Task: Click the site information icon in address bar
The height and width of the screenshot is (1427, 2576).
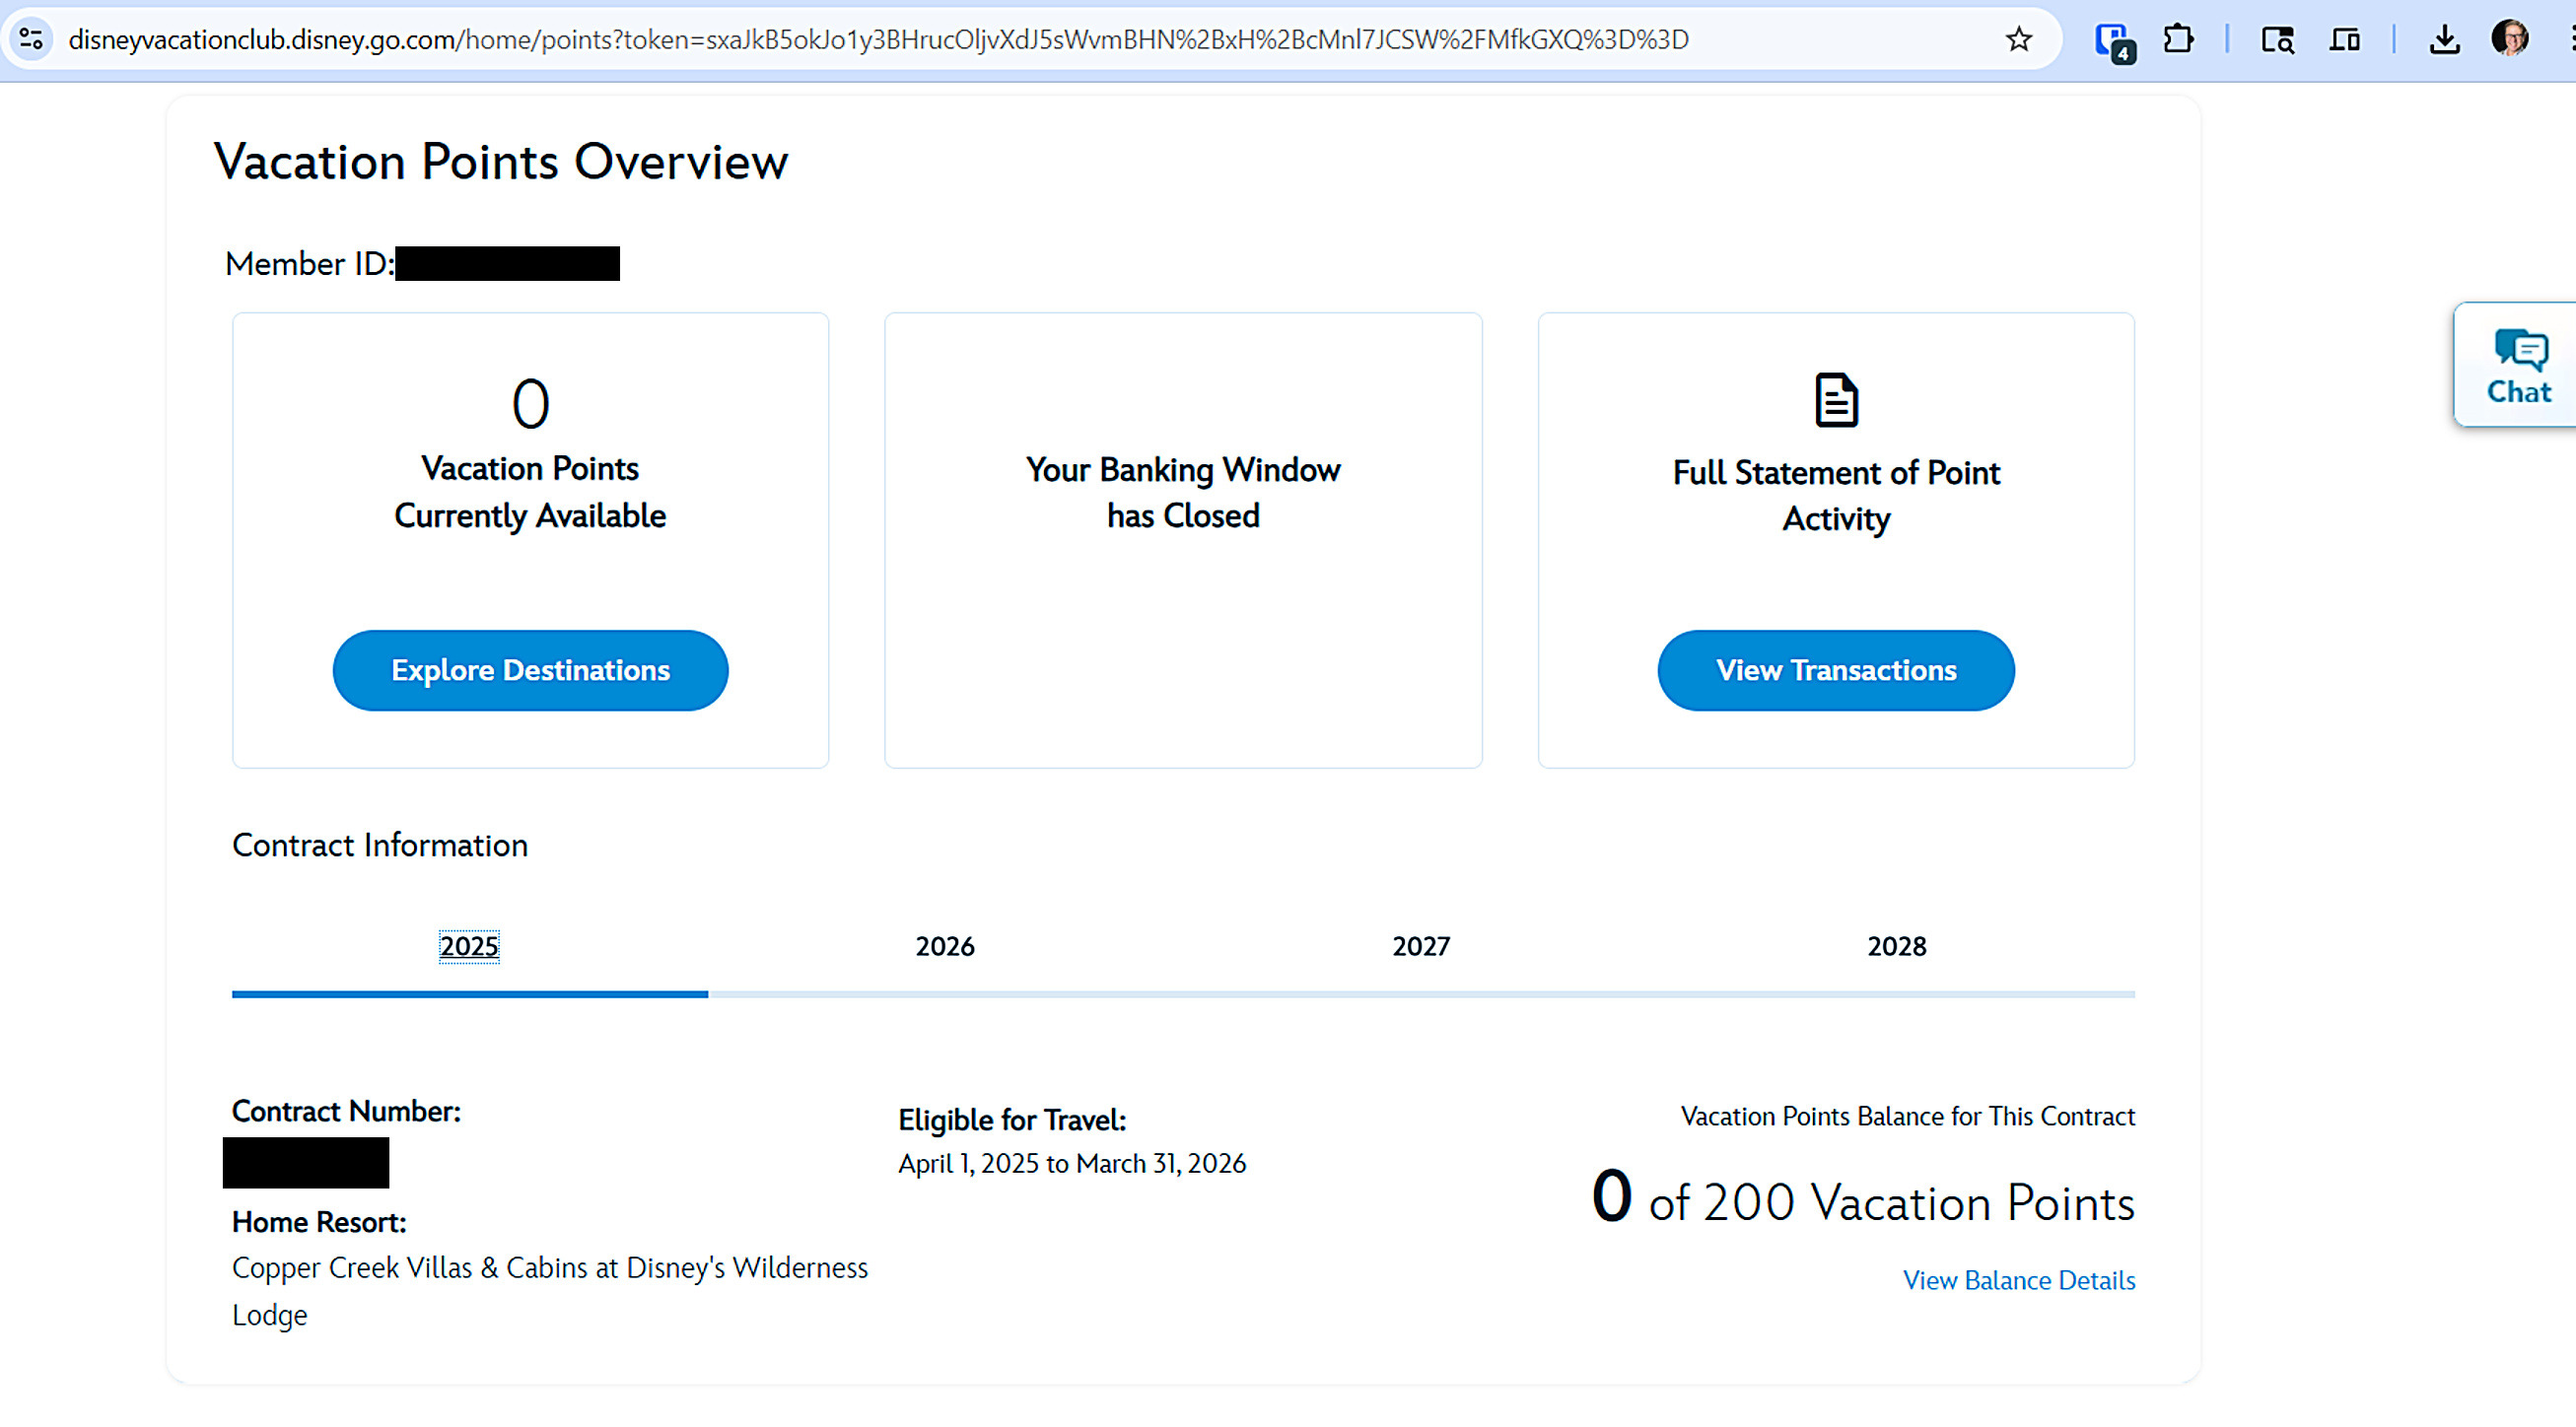Action: 31,39
